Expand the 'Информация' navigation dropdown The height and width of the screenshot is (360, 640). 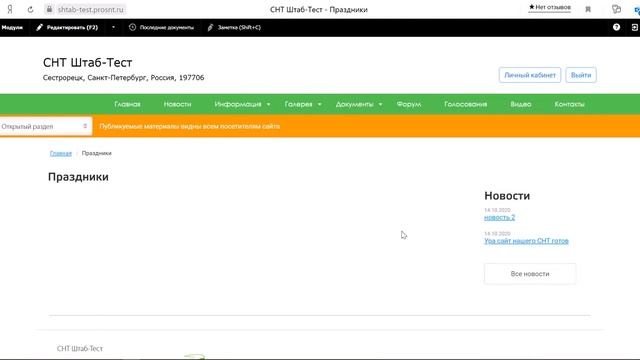(x=242, y=104)
